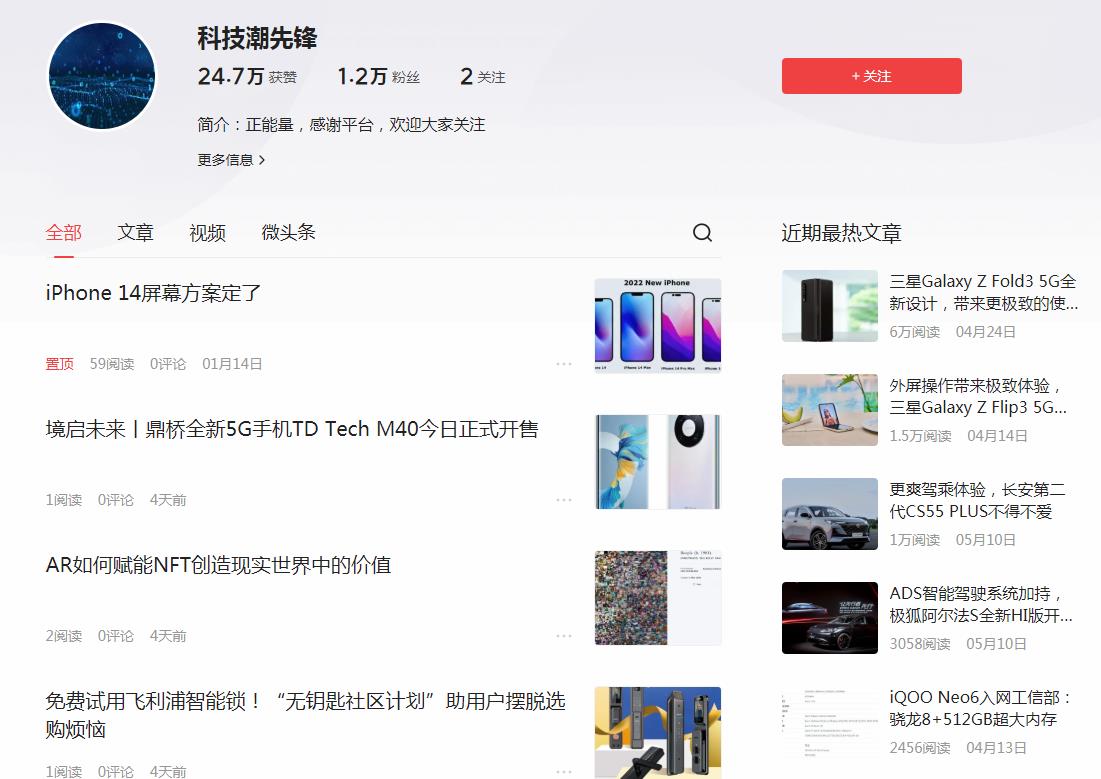This screenshot has height=779, width=1101.
Task: Click the red +关注 follow button
Action: (x=871, y=76)
